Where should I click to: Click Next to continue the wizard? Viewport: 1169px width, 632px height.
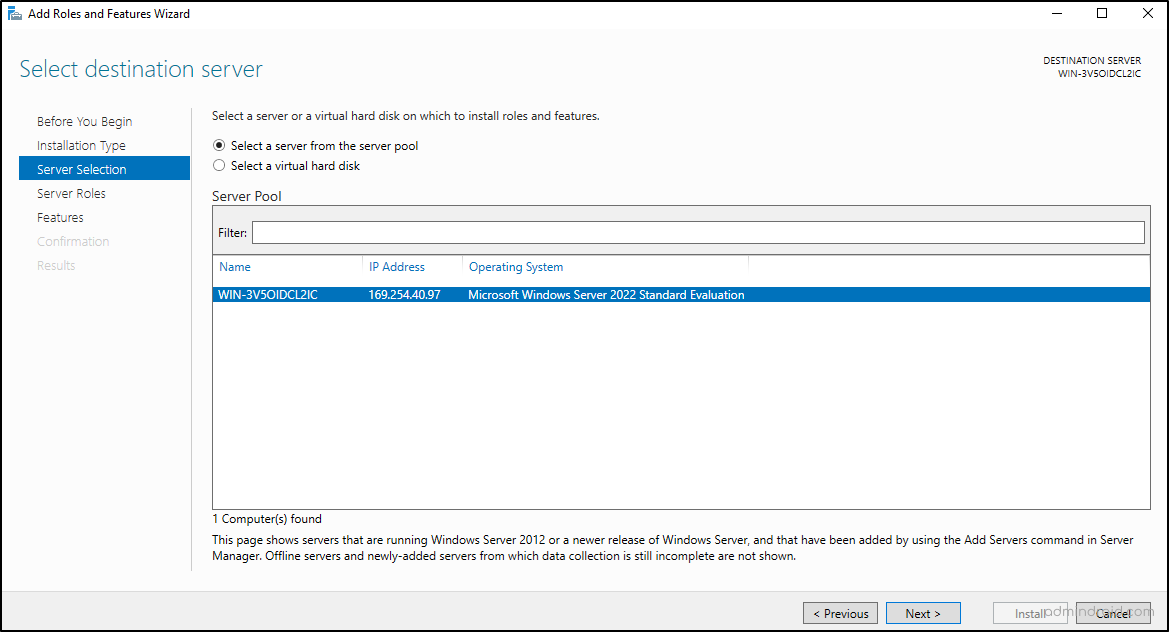[x=922, y=613]
